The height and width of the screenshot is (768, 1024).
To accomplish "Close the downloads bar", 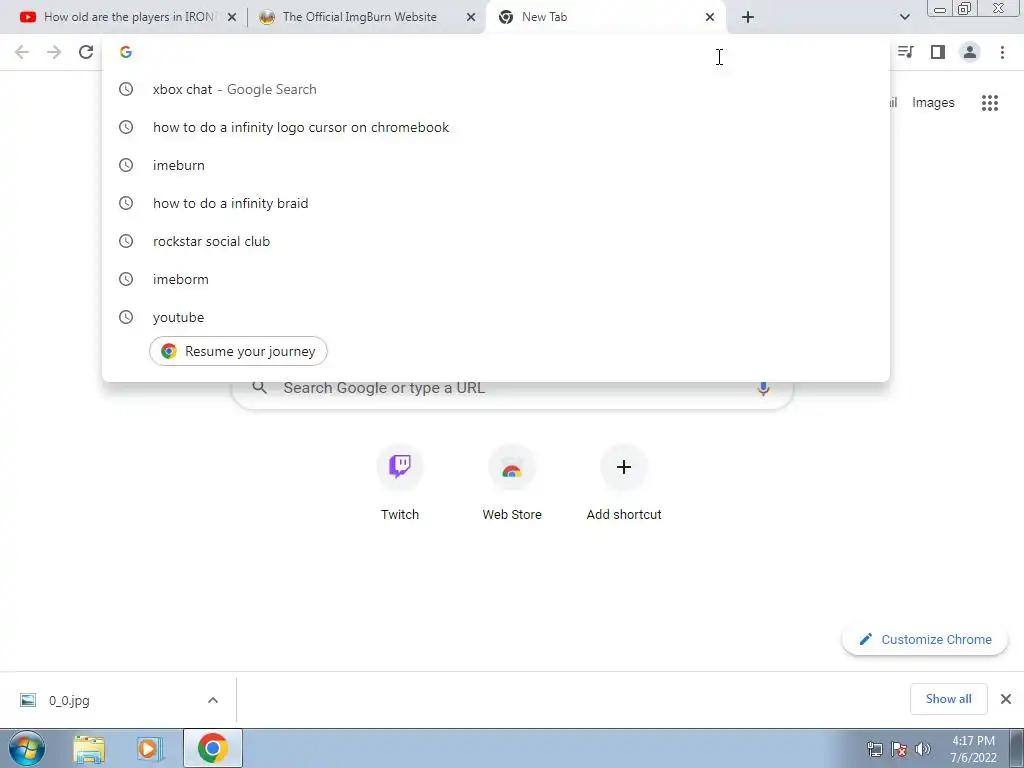I will (x=1006, y=699).
